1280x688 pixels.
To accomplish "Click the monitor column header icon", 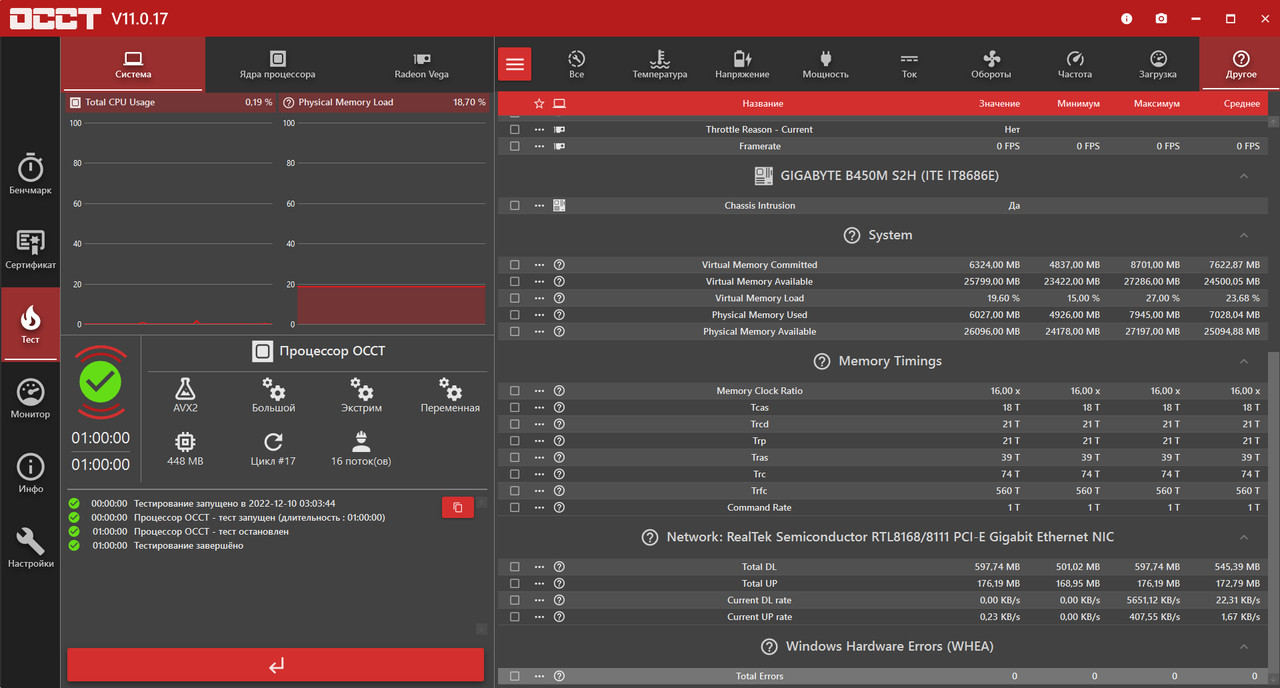I will [x=559, y=103].
